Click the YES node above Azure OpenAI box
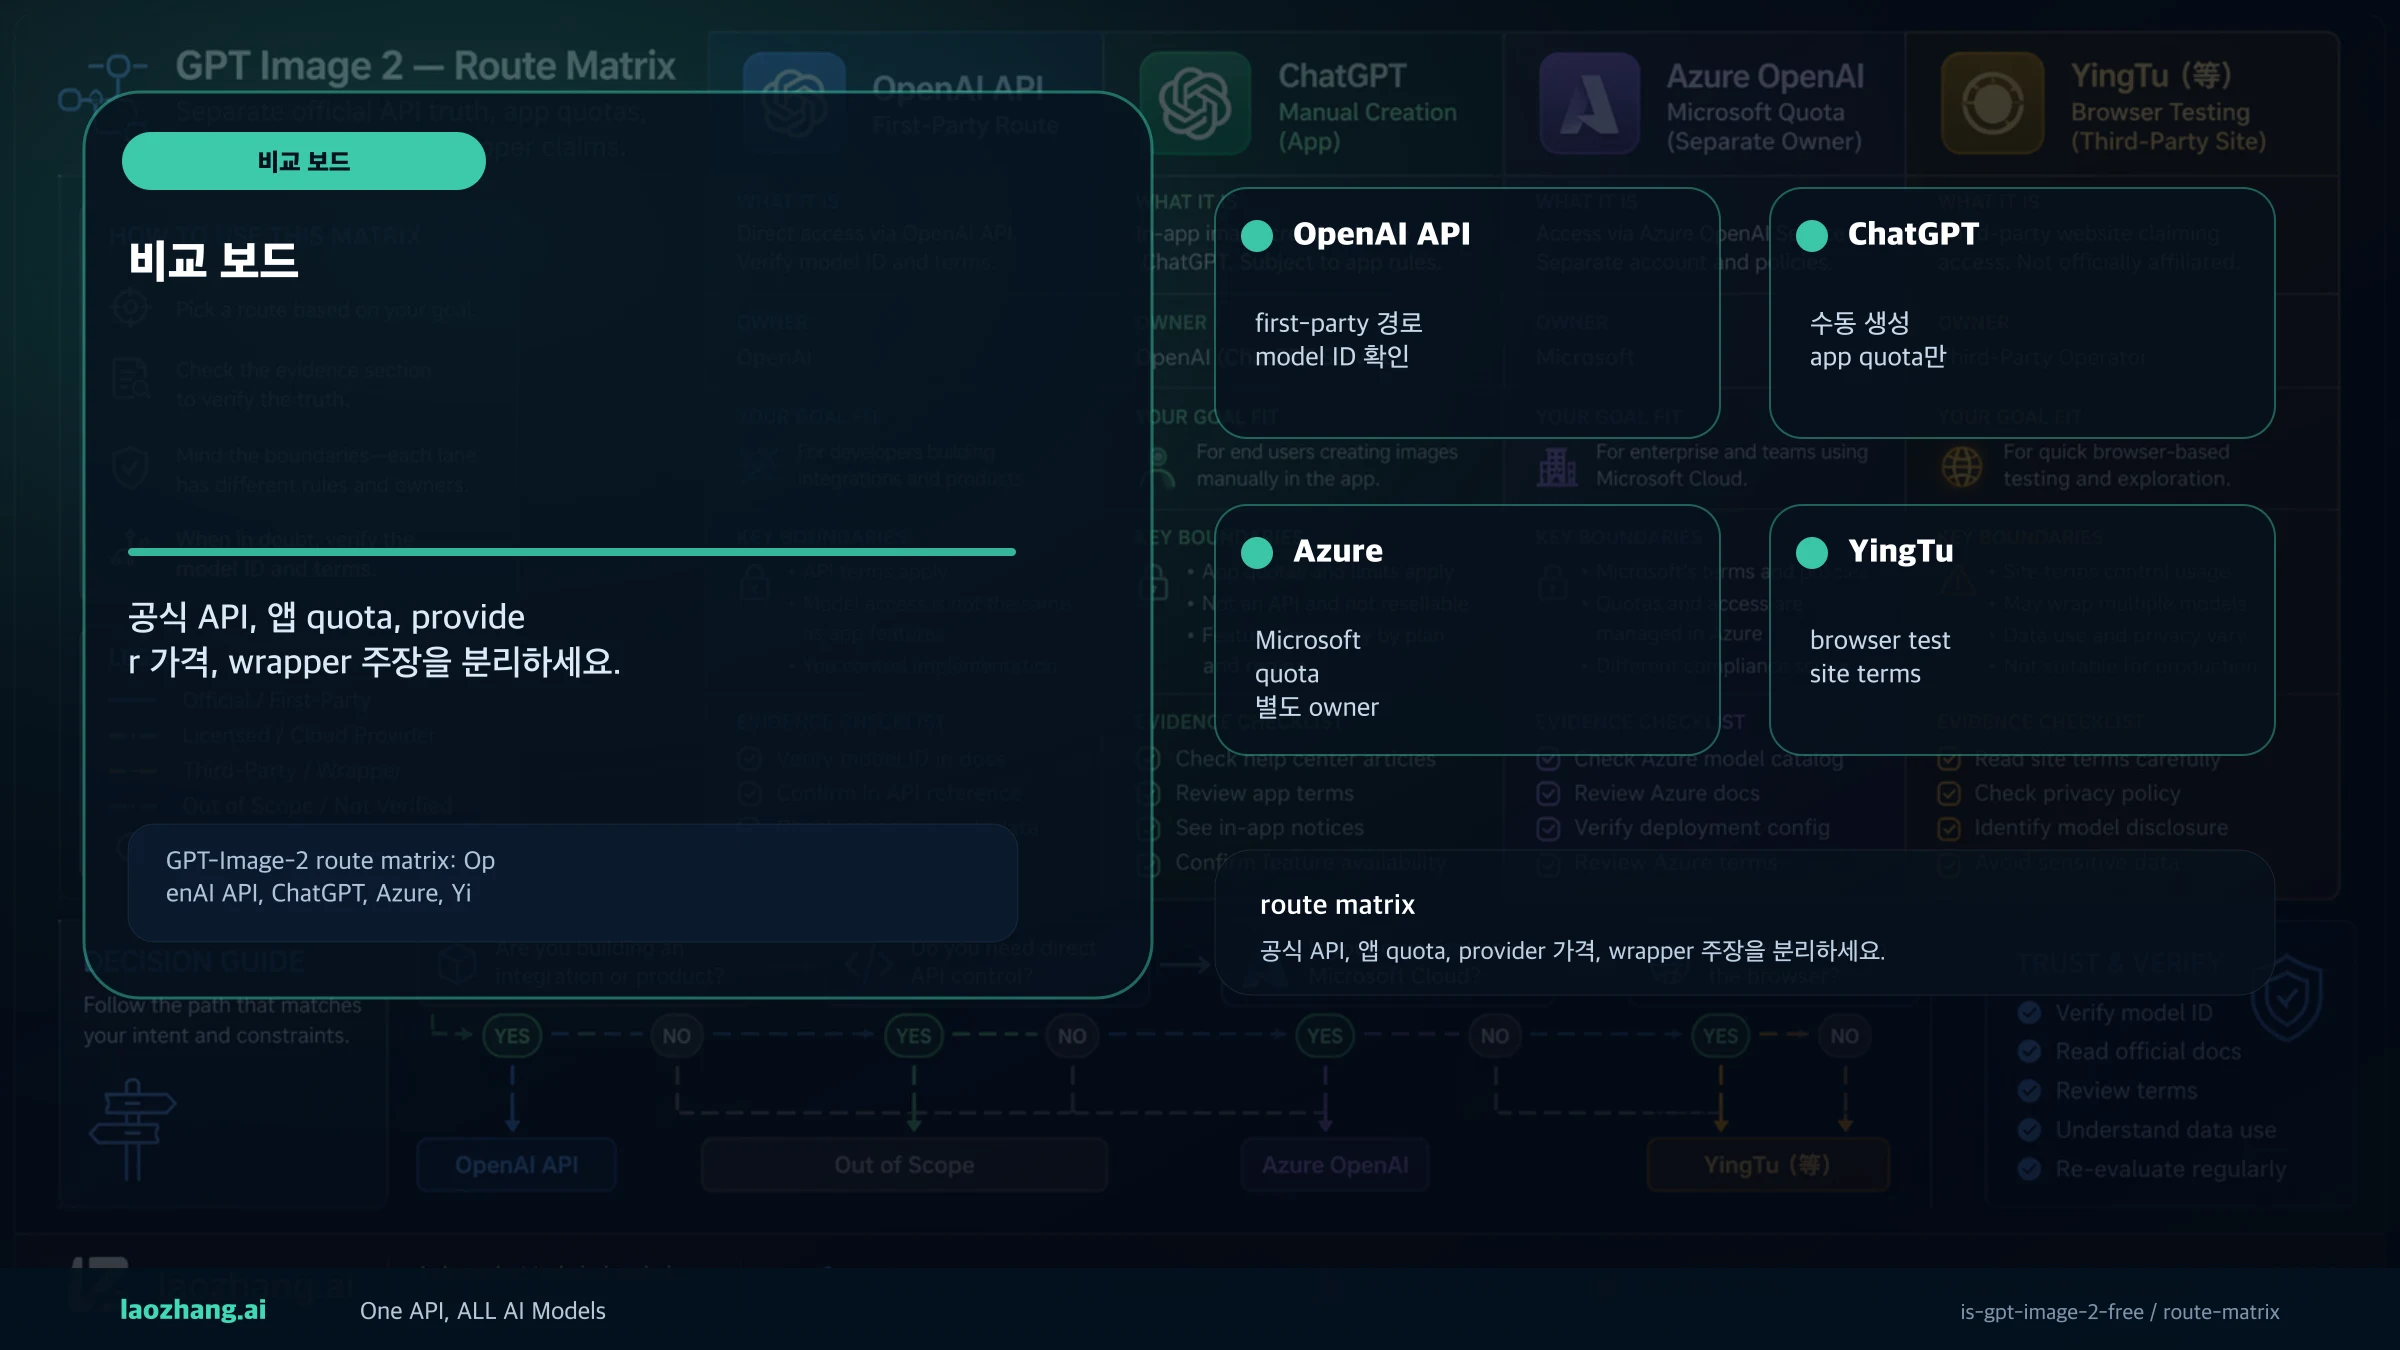This screenshot has width=2400, height=1350. pos(1325,1036)
